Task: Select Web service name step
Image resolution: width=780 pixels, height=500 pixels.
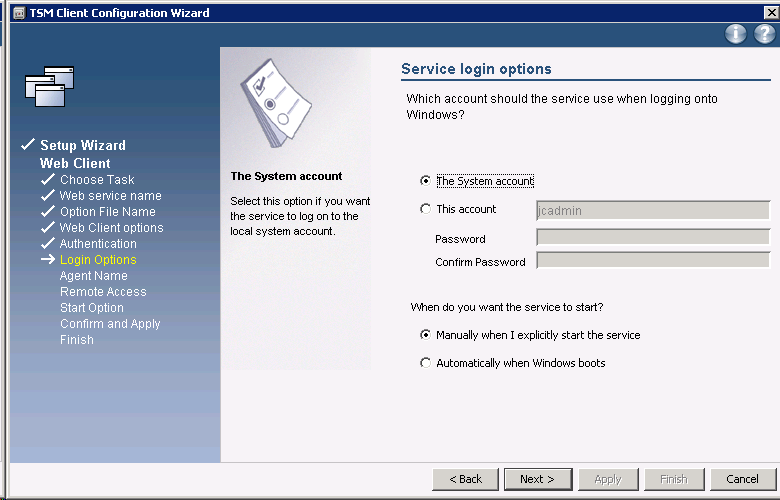Action: (110, 196)
